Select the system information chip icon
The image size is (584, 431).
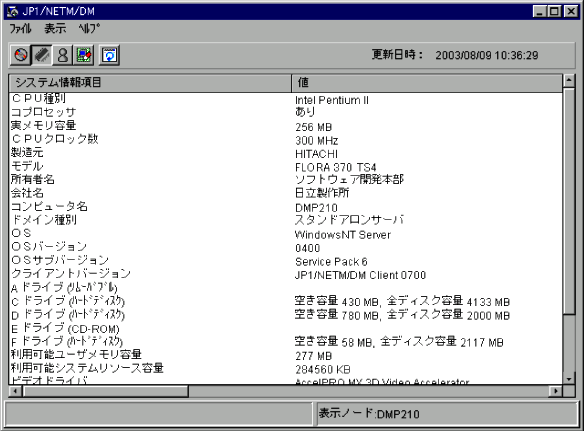pos(42,56)
